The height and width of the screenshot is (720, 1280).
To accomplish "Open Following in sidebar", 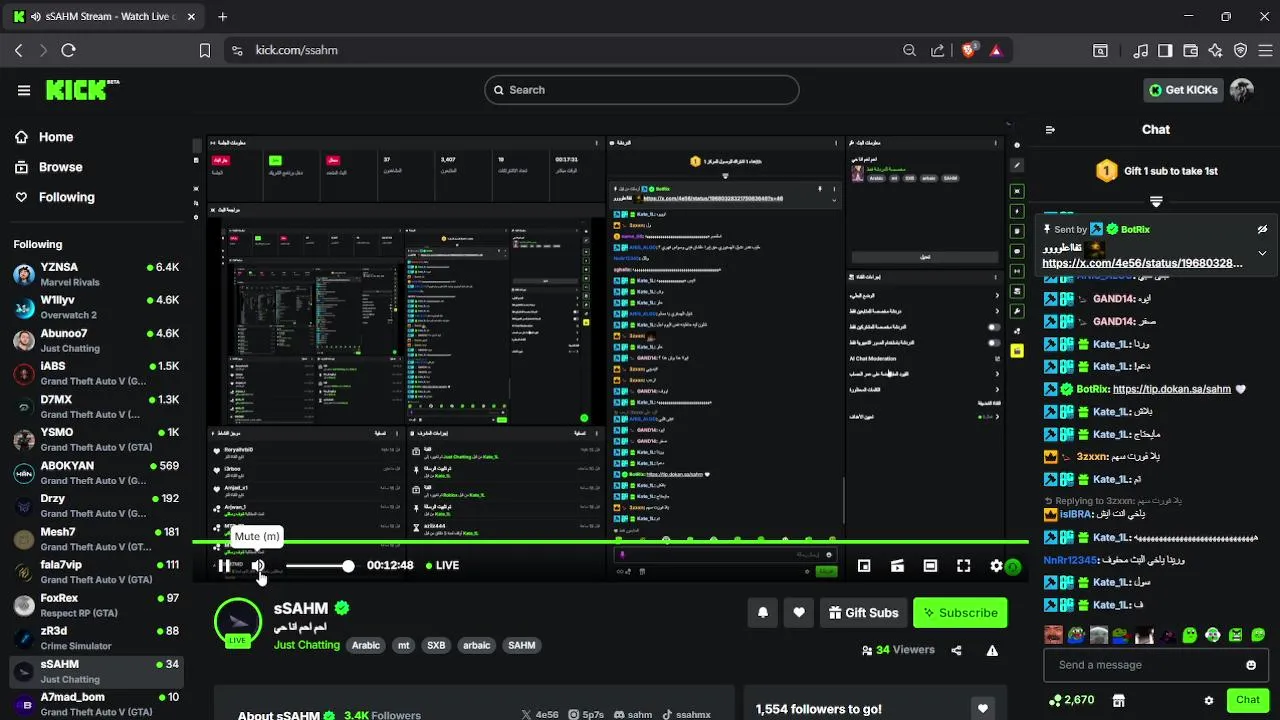I will pos(66,197).
